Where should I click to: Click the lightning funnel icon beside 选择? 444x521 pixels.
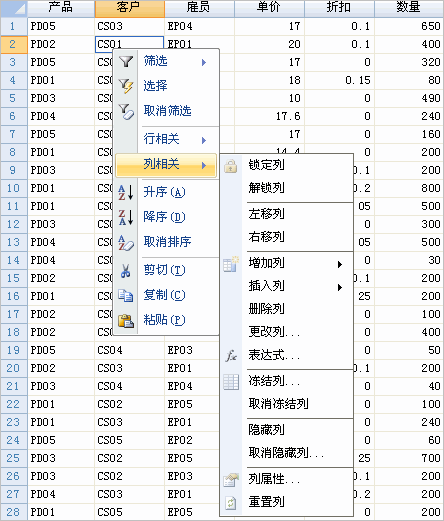126,86
